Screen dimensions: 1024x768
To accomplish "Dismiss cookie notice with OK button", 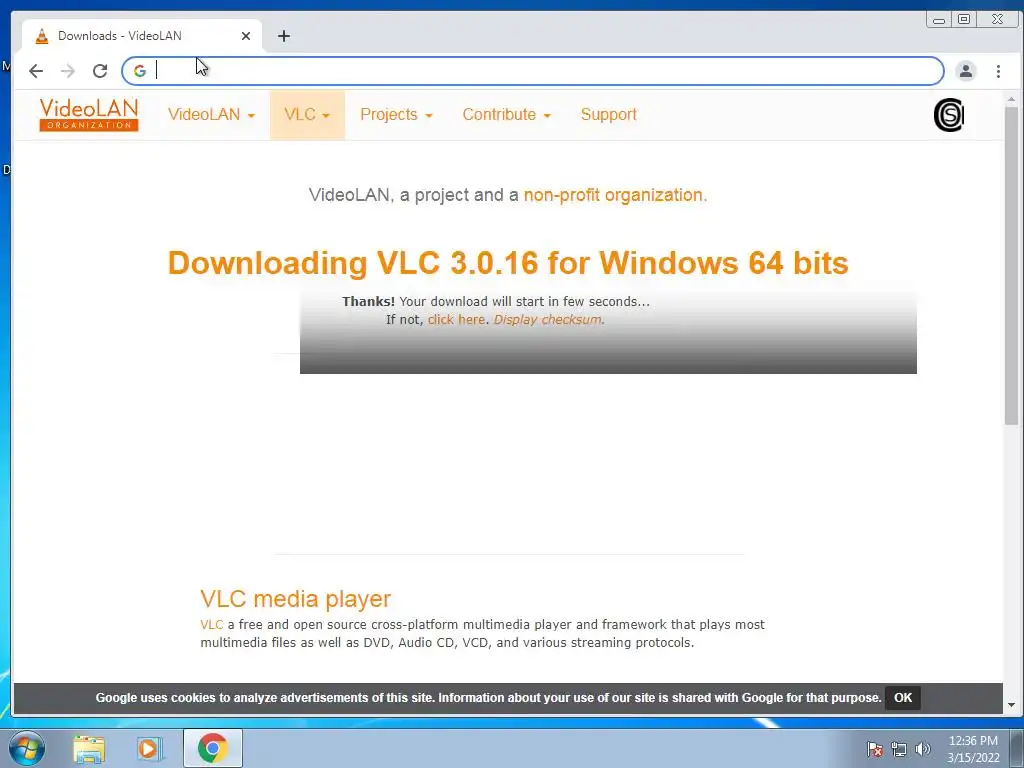I will click(x=903, y=697).
